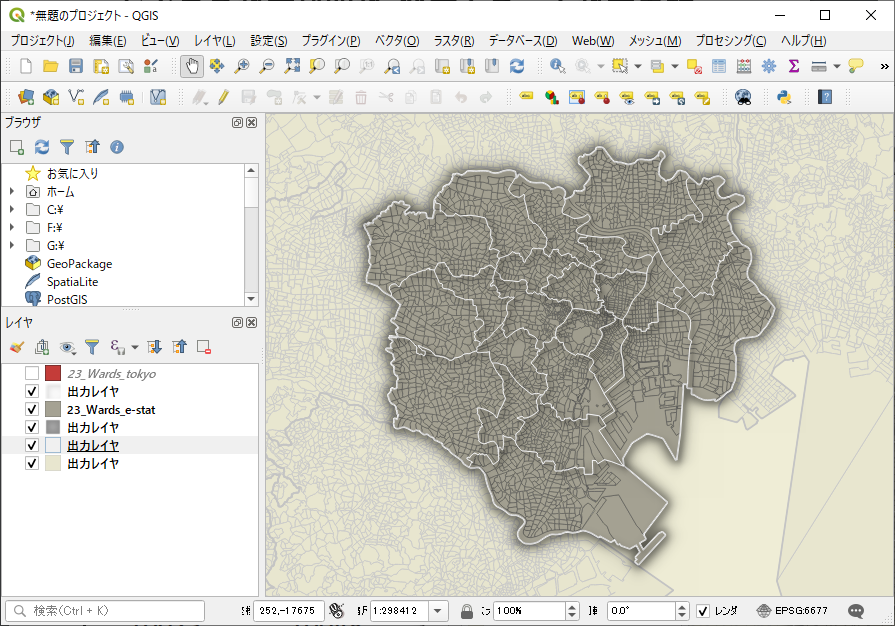
Task: Click the Remove Layer icon in Layers panel
Action: click(x=204, y=347)
